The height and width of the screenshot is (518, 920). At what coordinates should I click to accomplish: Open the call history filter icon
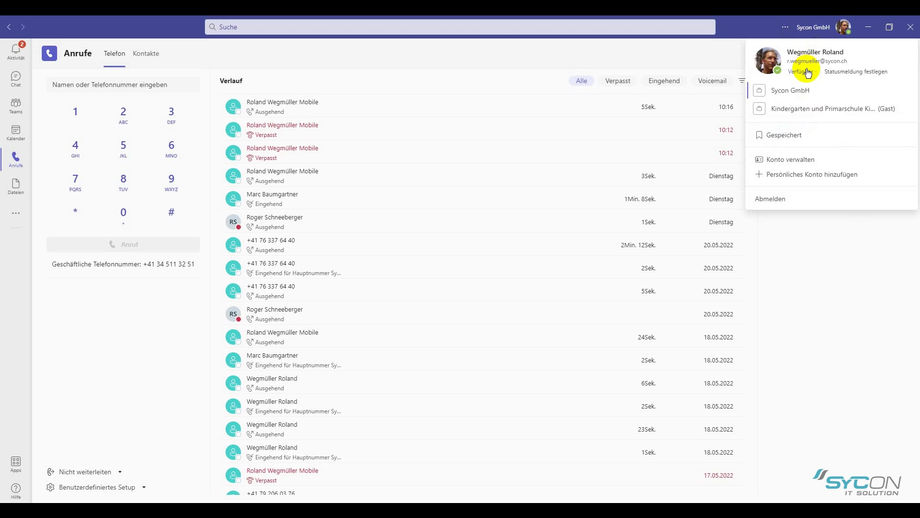click(x=742, y=80)
